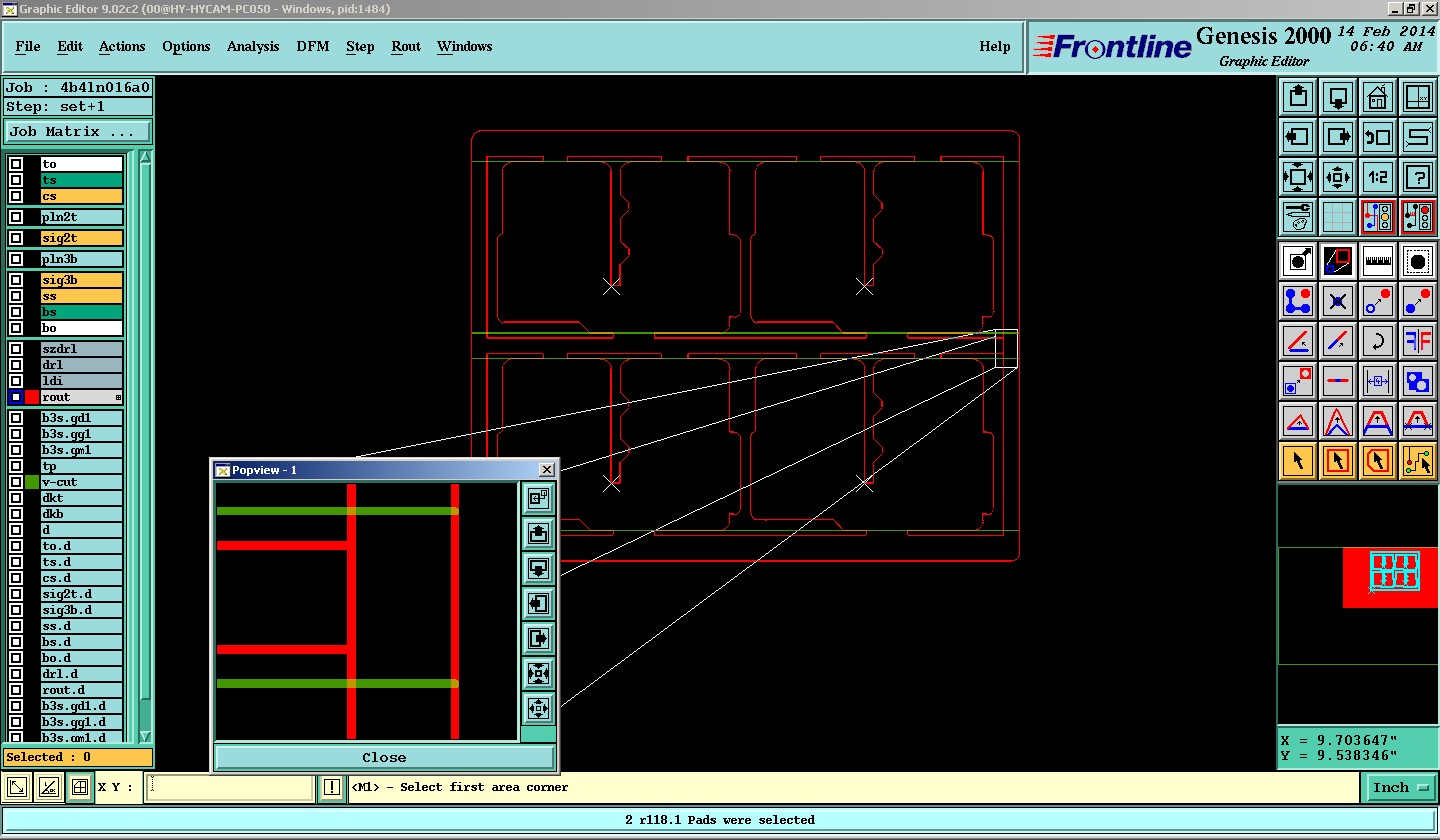Toggle checkbox for the 'sig2t' layer
This screenshot has width=1440, height=840.
tap(16, 238)
